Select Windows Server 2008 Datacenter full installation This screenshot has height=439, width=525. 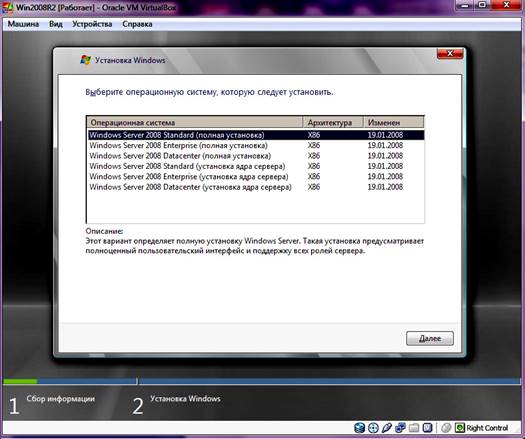[255, 156]
